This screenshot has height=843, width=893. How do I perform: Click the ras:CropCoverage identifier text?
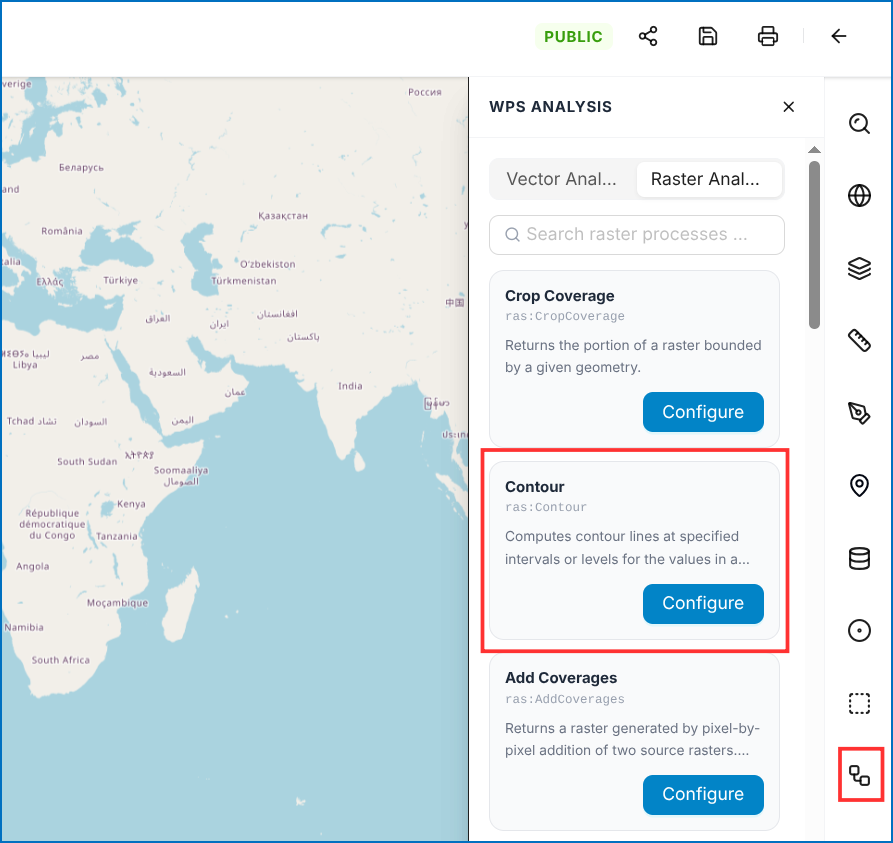coord(565,316)
